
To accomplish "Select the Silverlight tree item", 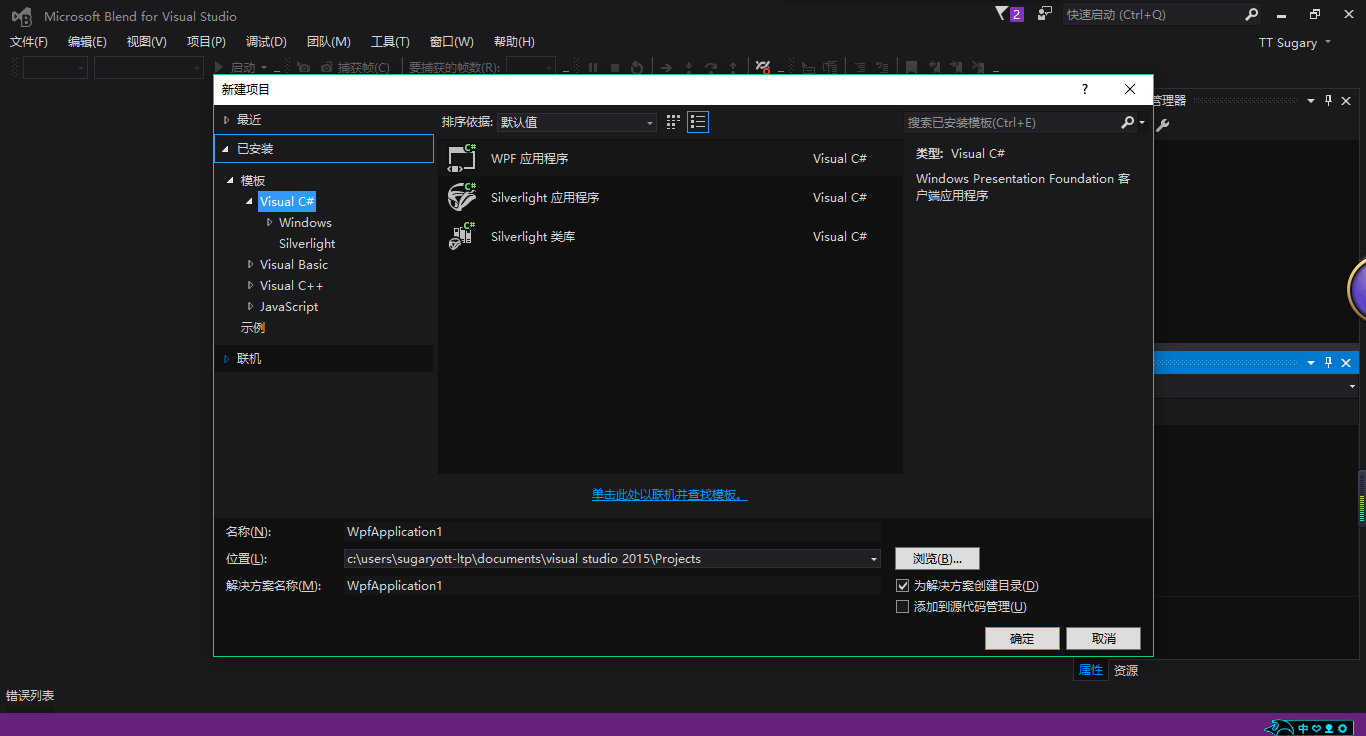I will point(307,243).
